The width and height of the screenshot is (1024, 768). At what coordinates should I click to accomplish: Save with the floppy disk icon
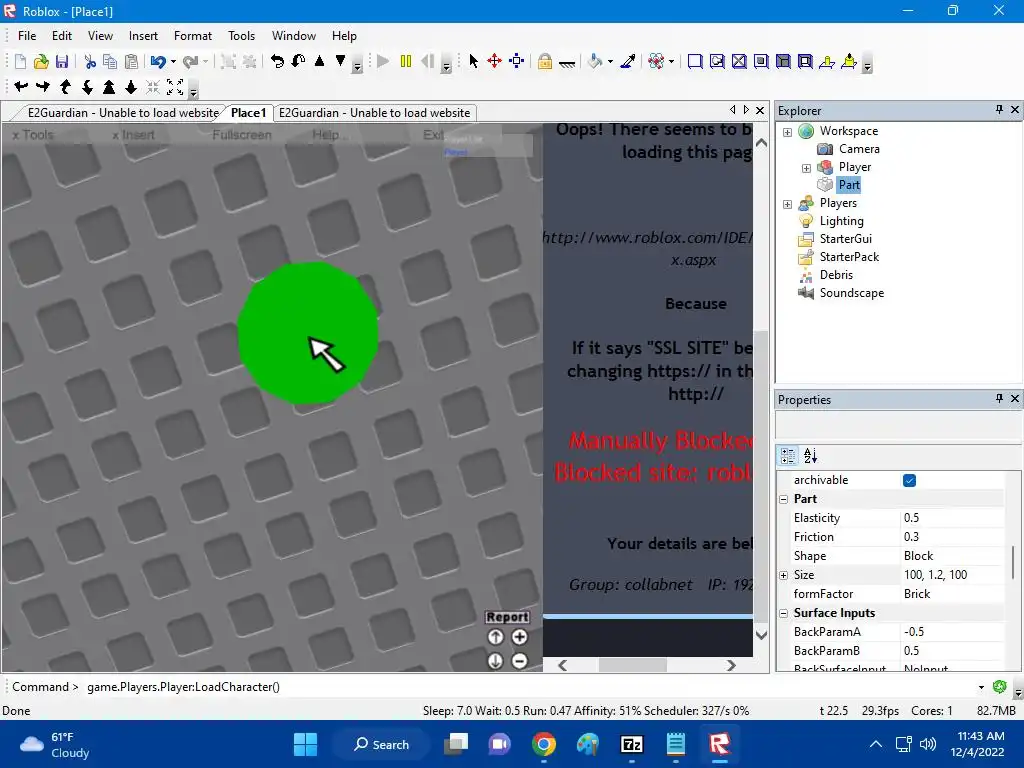coord(62,61)
